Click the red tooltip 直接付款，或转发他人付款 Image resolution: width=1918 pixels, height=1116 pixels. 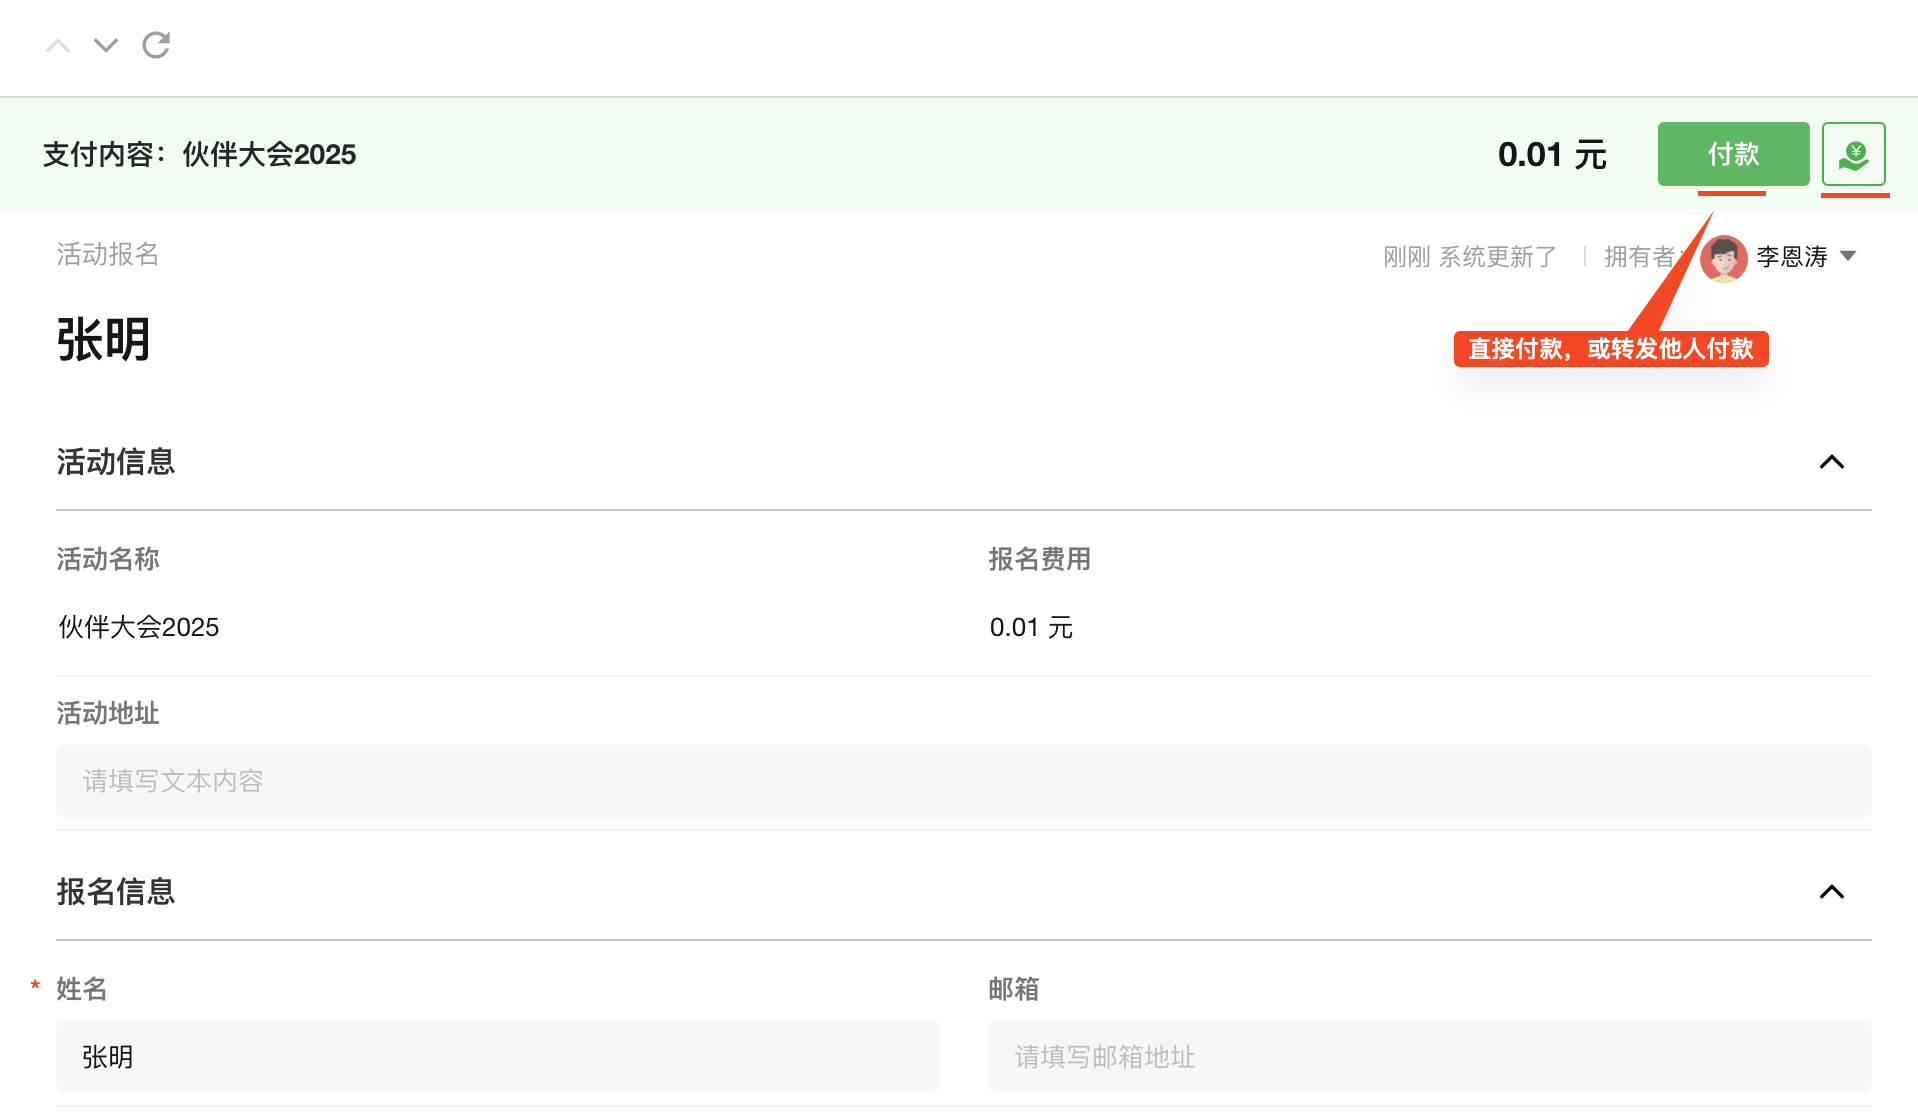pos(1610,349)
